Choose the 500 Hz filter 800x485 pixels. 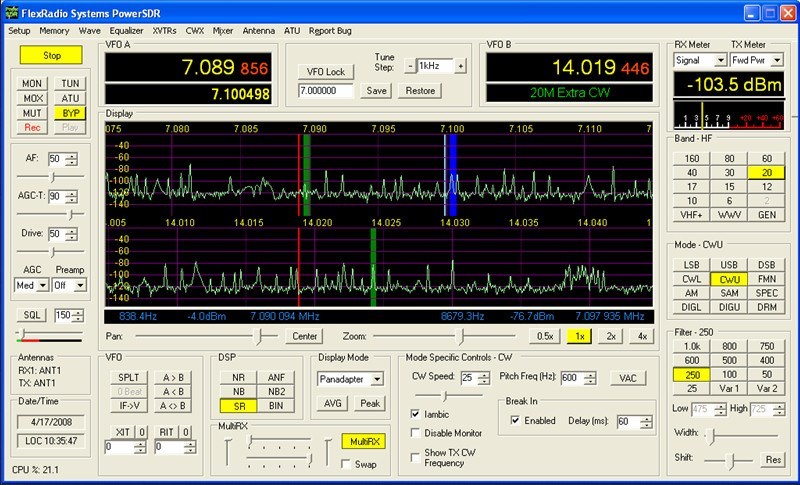click(728, 359)
